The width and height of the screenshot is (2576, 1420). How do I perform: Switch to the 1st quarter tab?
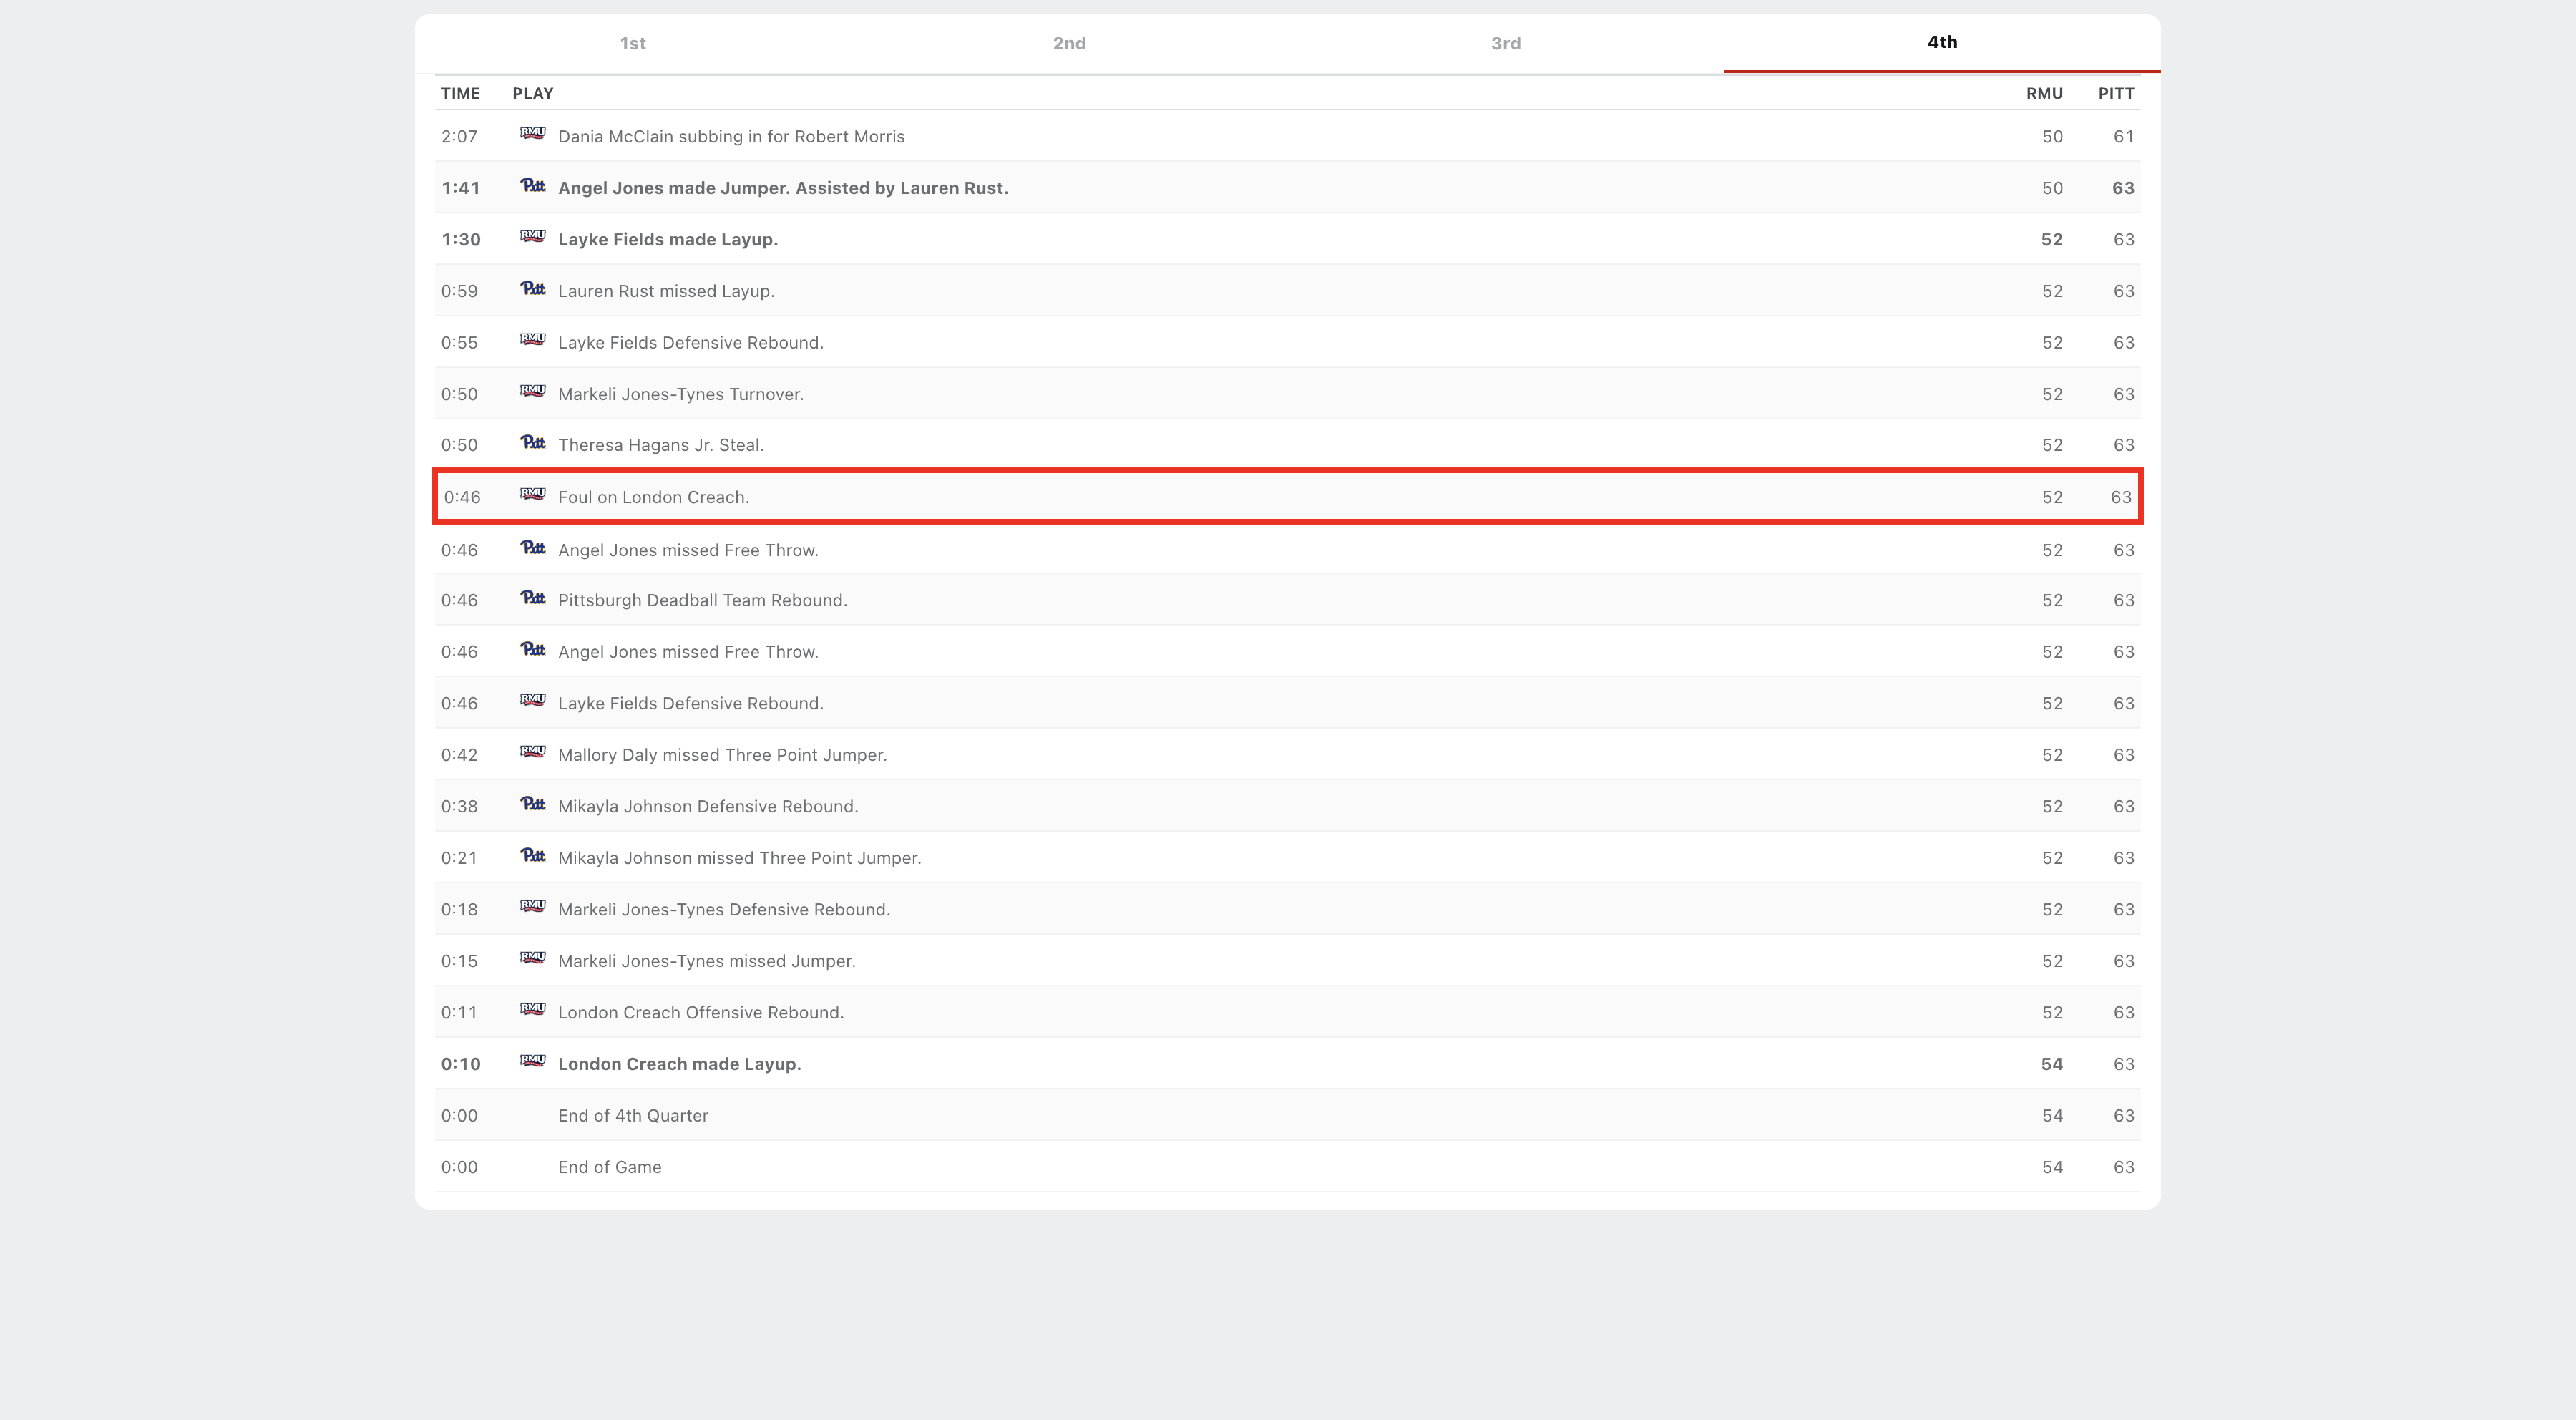coord(632,43)
